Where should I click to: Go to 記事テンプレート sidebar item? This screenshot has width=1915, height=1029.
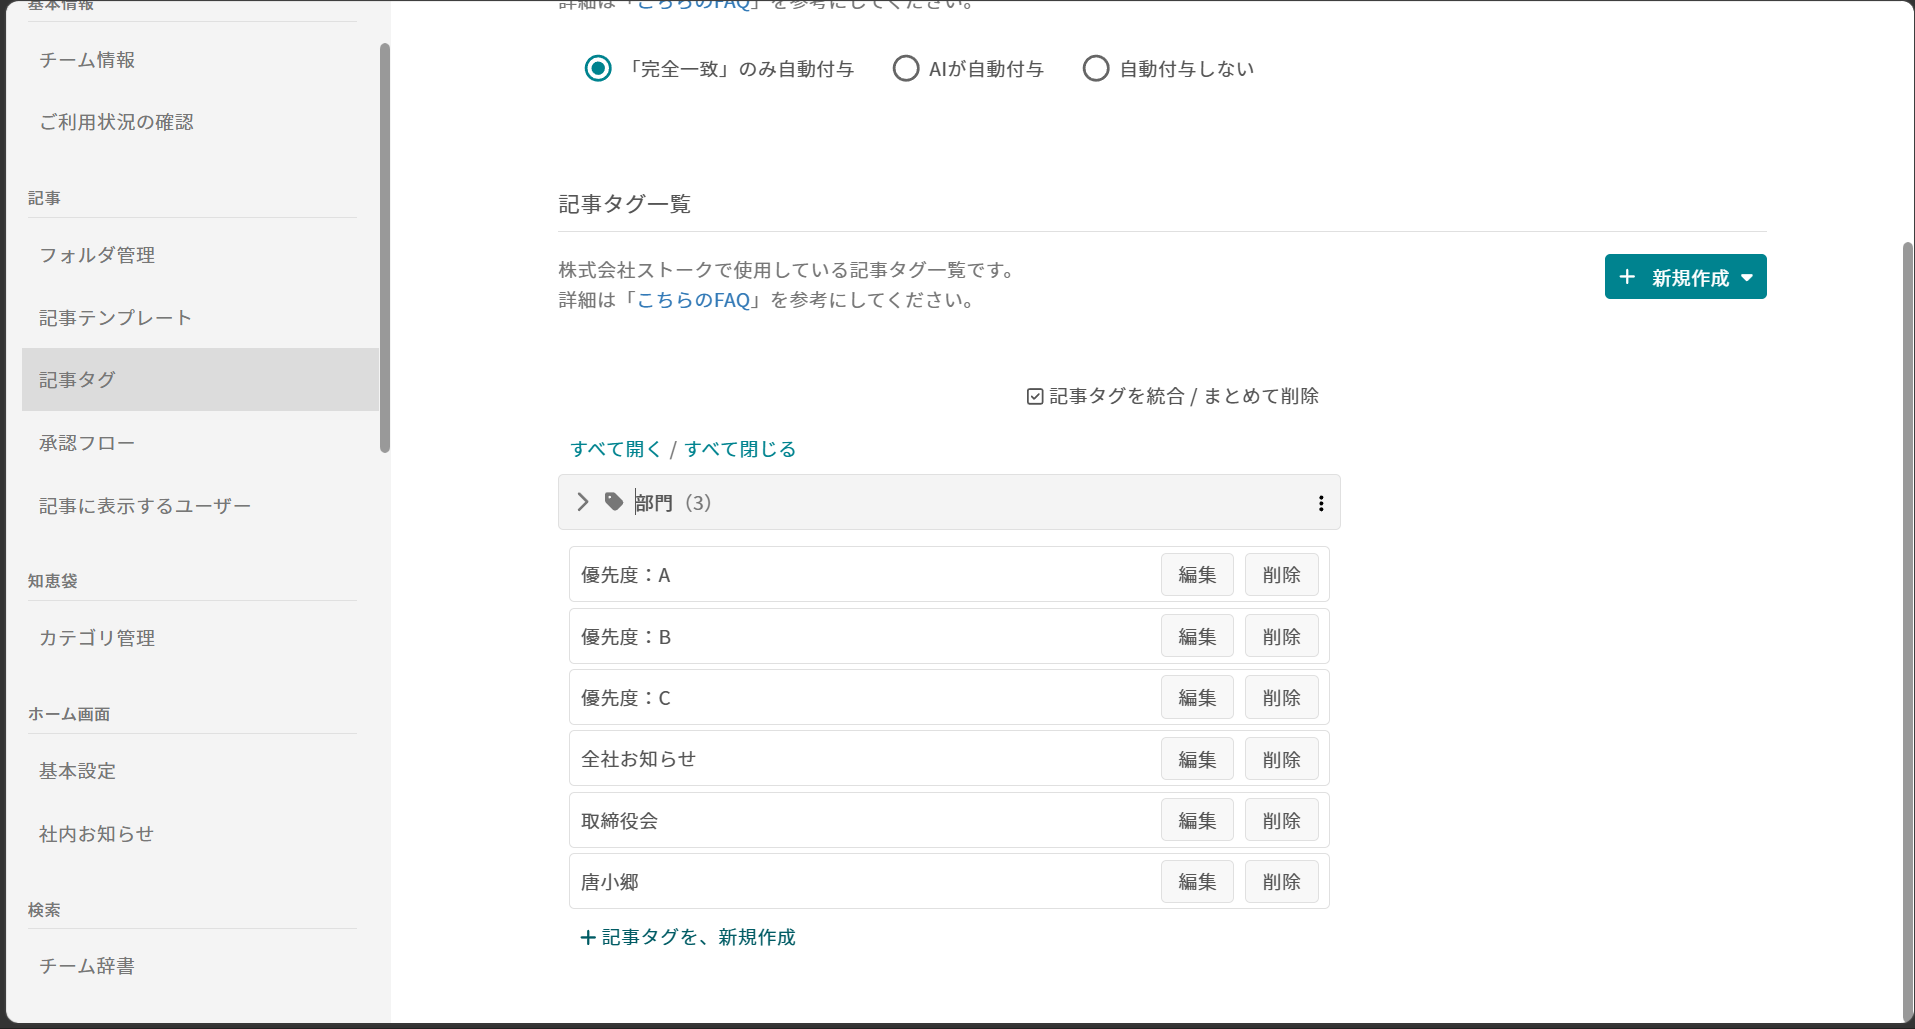[x=115, y=318]
